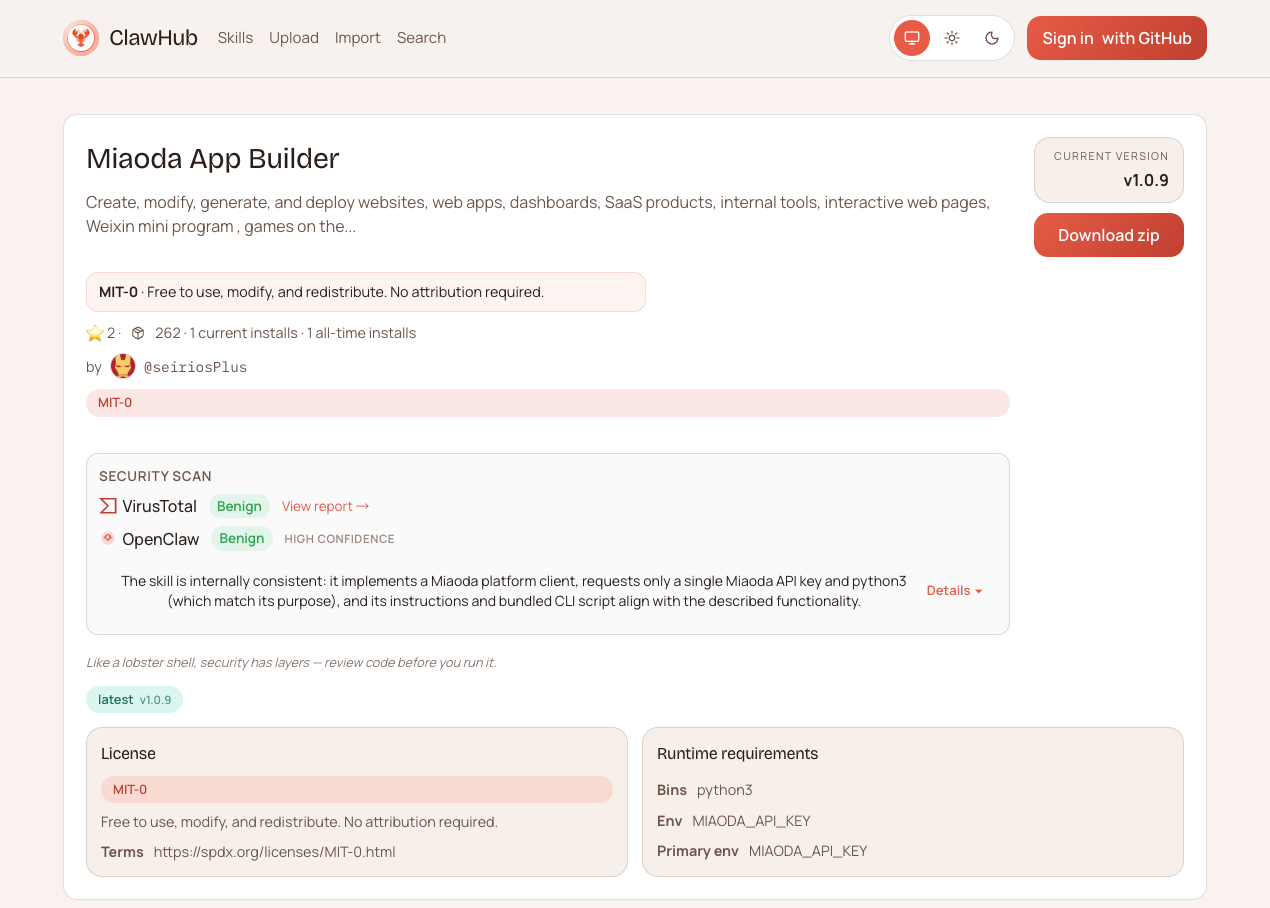Expand the security scan Details dropdown
This screenshot has width=1270, height=908.
click(954, 590)
